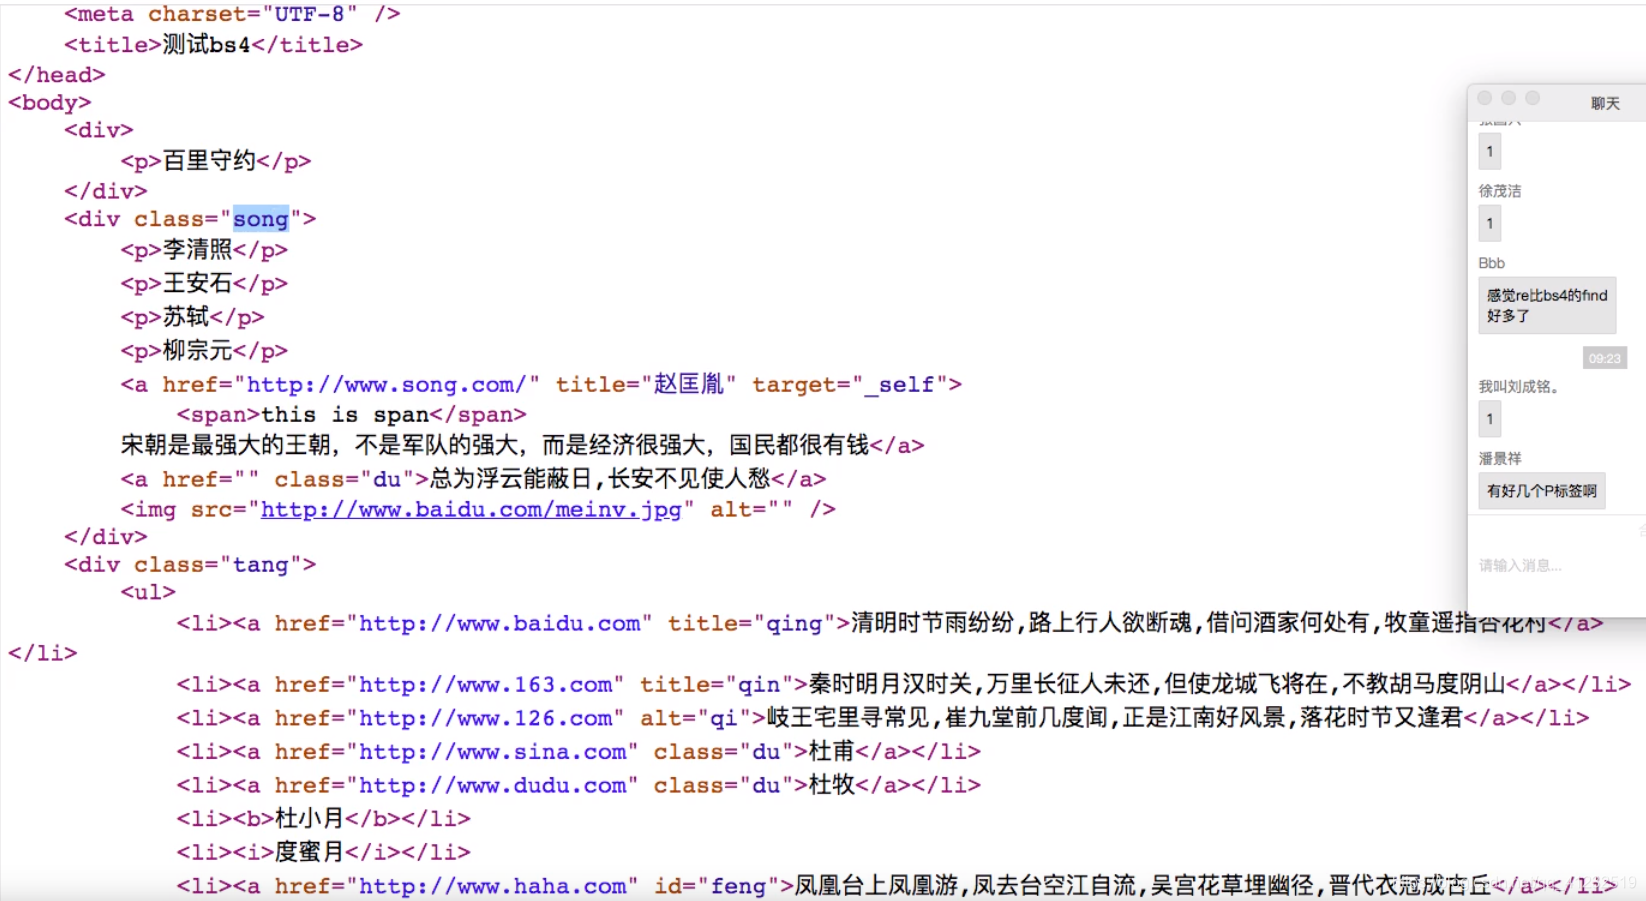This screenshot has height=901, width=1646.
Task: Click the id attribute value feng
Action: click(738, 887)
